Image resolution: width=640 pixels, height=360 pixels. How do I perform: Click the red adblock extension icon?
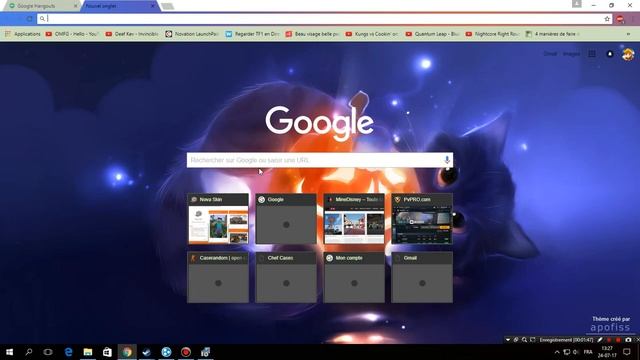click(620, 19)
